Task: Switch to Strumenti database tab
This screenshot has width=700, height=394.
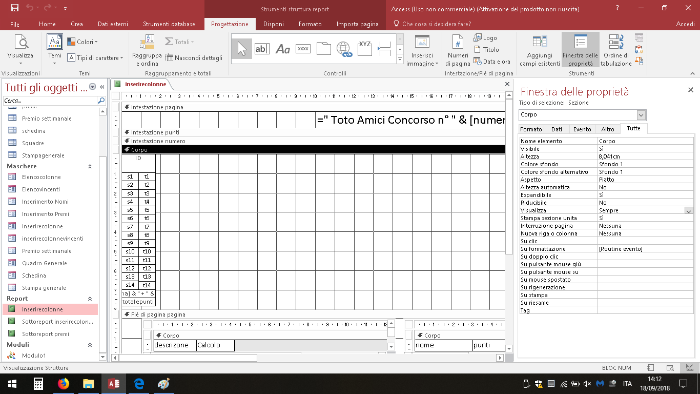Action: 169,24
